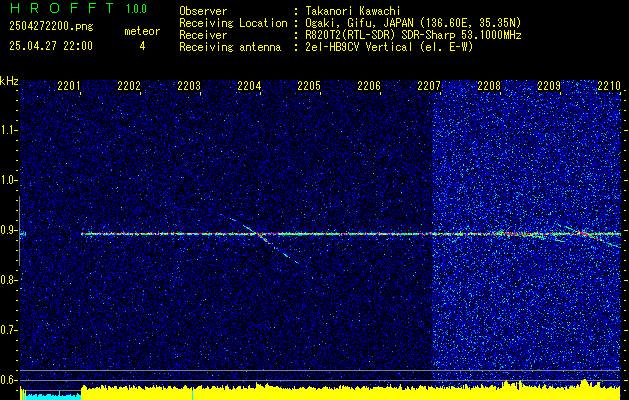Image resolution: width=629 pixels, height=400 pixels.
Task: Click the cyan signal-level segment at bottom left
Action: tap(52, 395)
